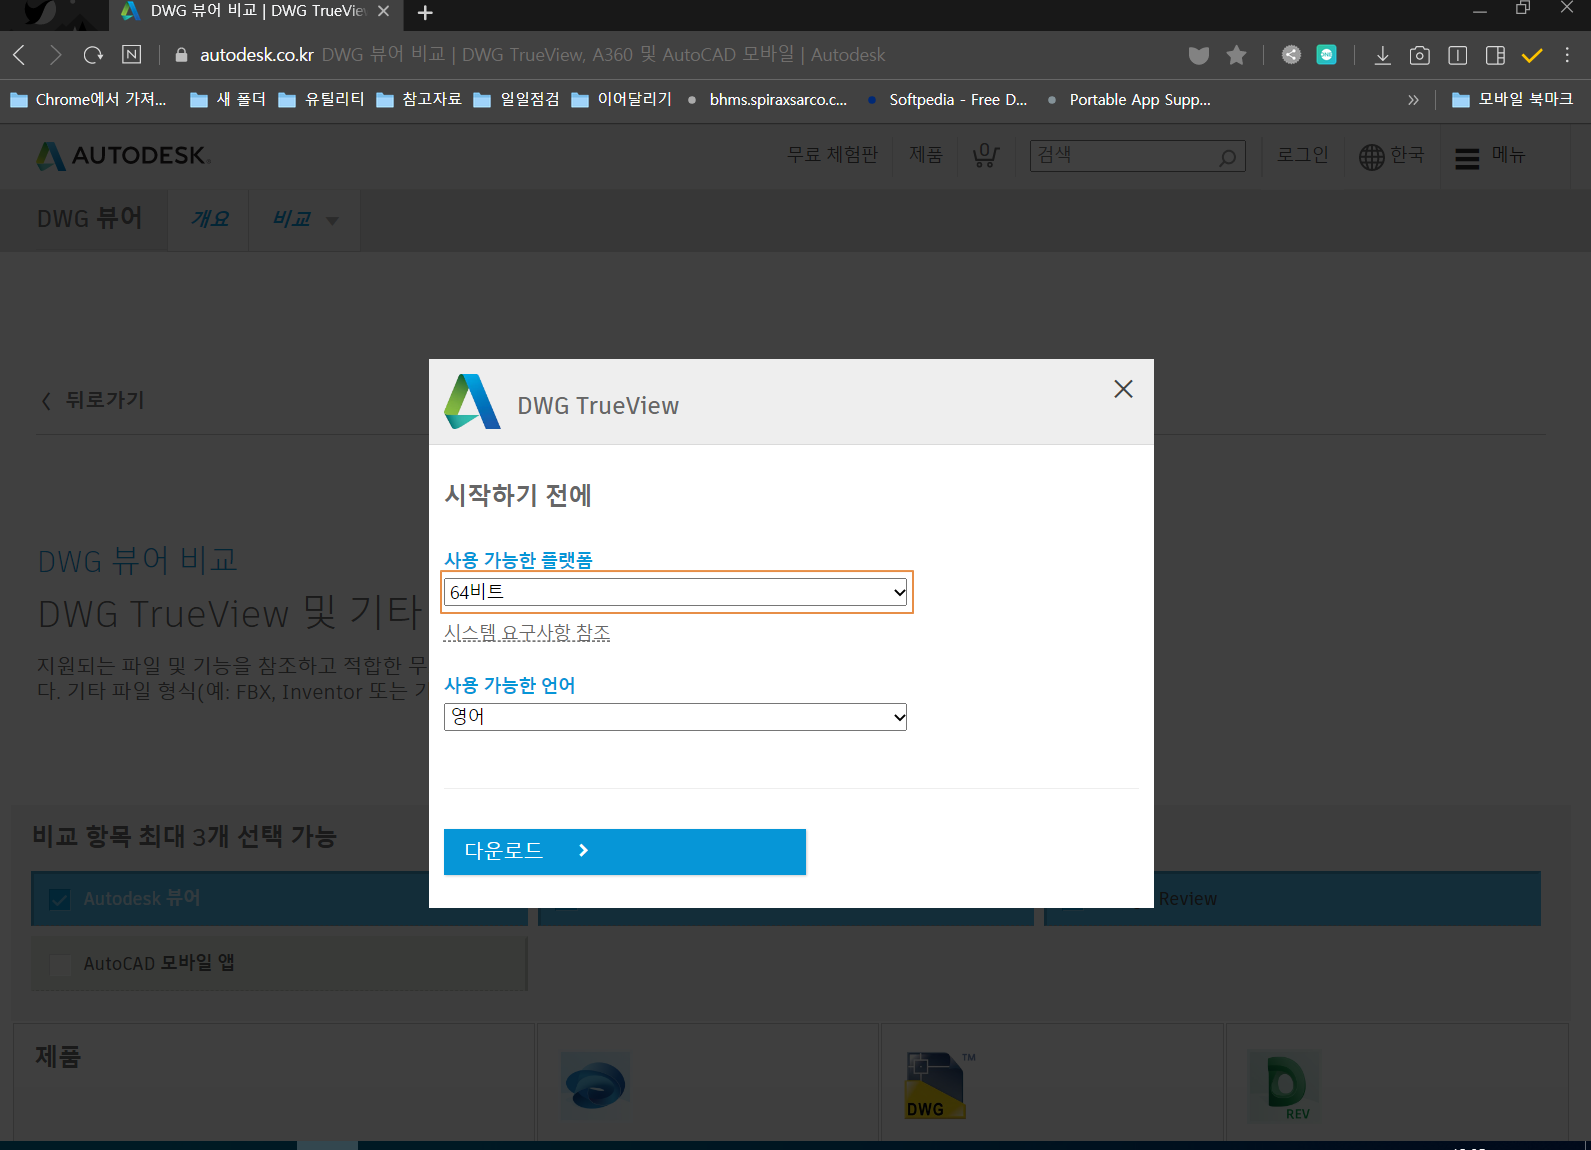Click the Review comparison option
Image resolution: width=1591 pixels, height=1150 pixels.
pyautogui.click(x=1292, y=898)
